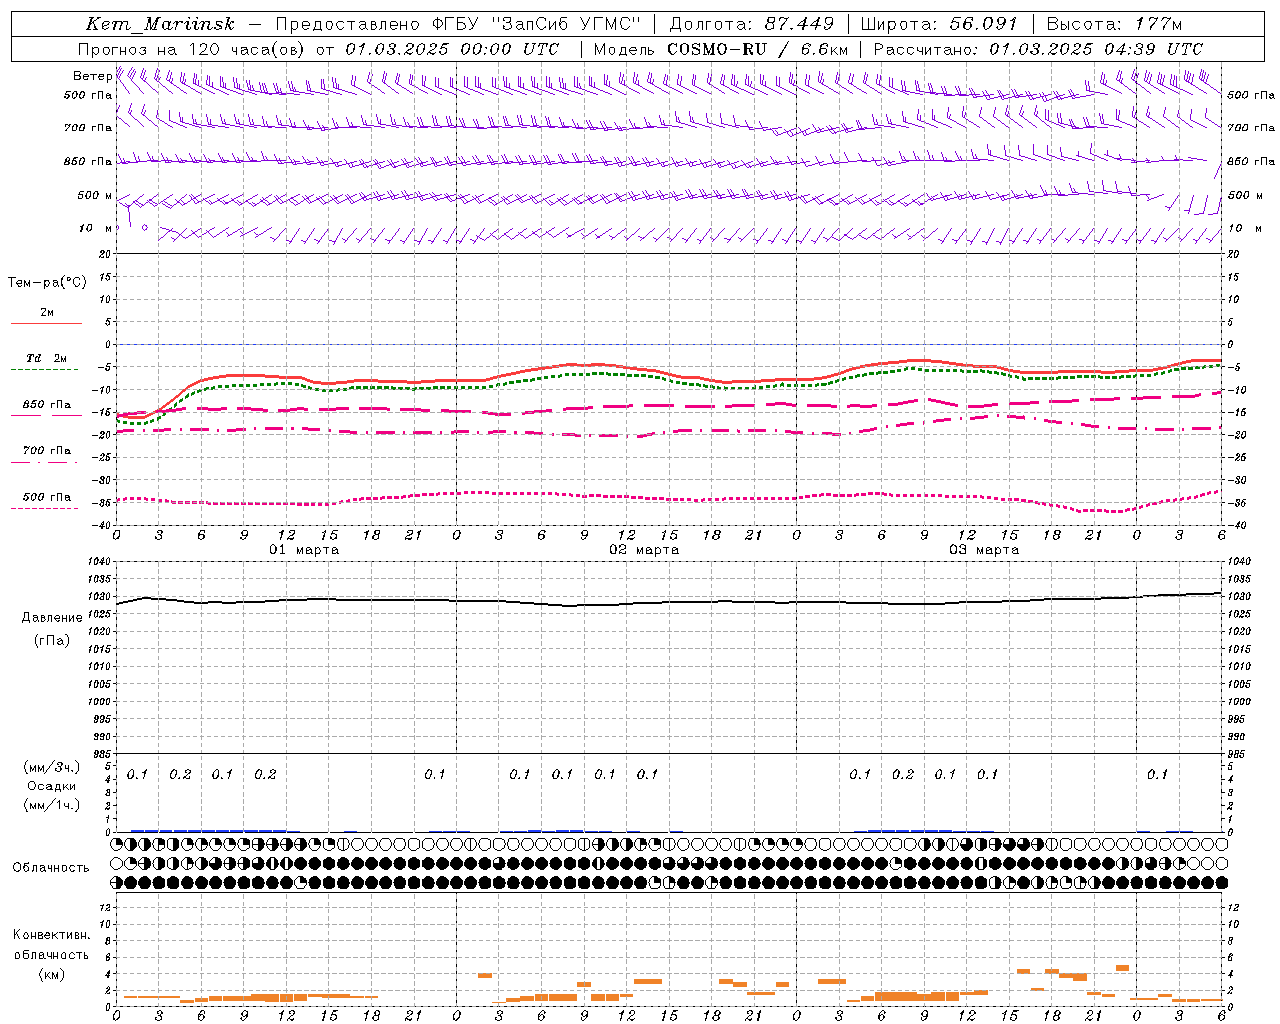Click the Td 2м dew point legend entry
The height and width of the screenshot is (1024, 1280).
pos(47,358)
